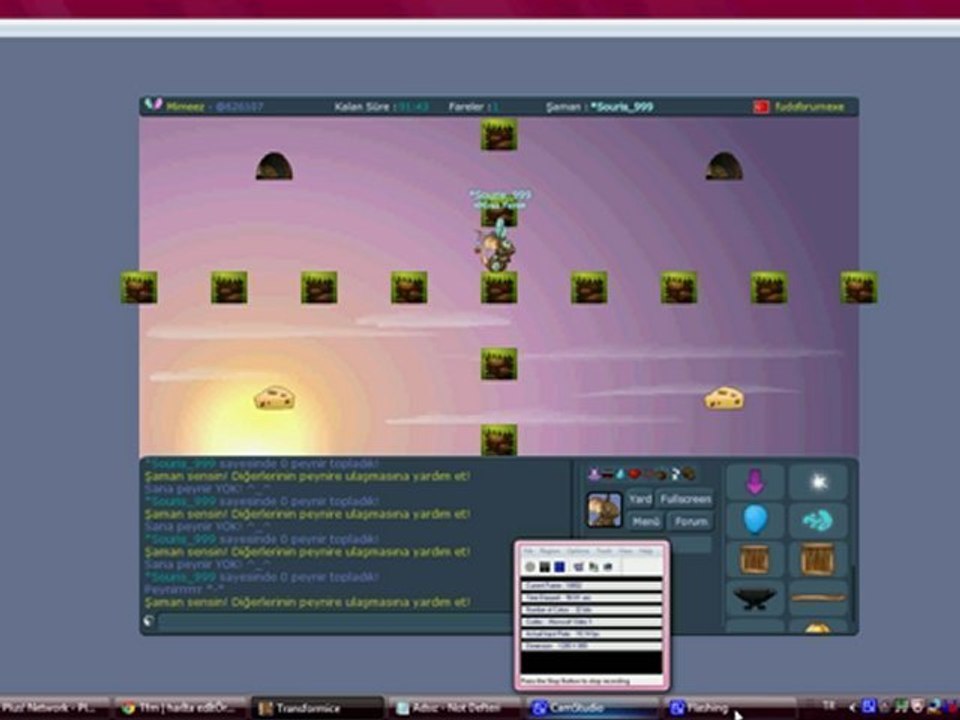The image size is (960, 720).
Task: Open CamStudio View menu
Action: click(626, 552)
